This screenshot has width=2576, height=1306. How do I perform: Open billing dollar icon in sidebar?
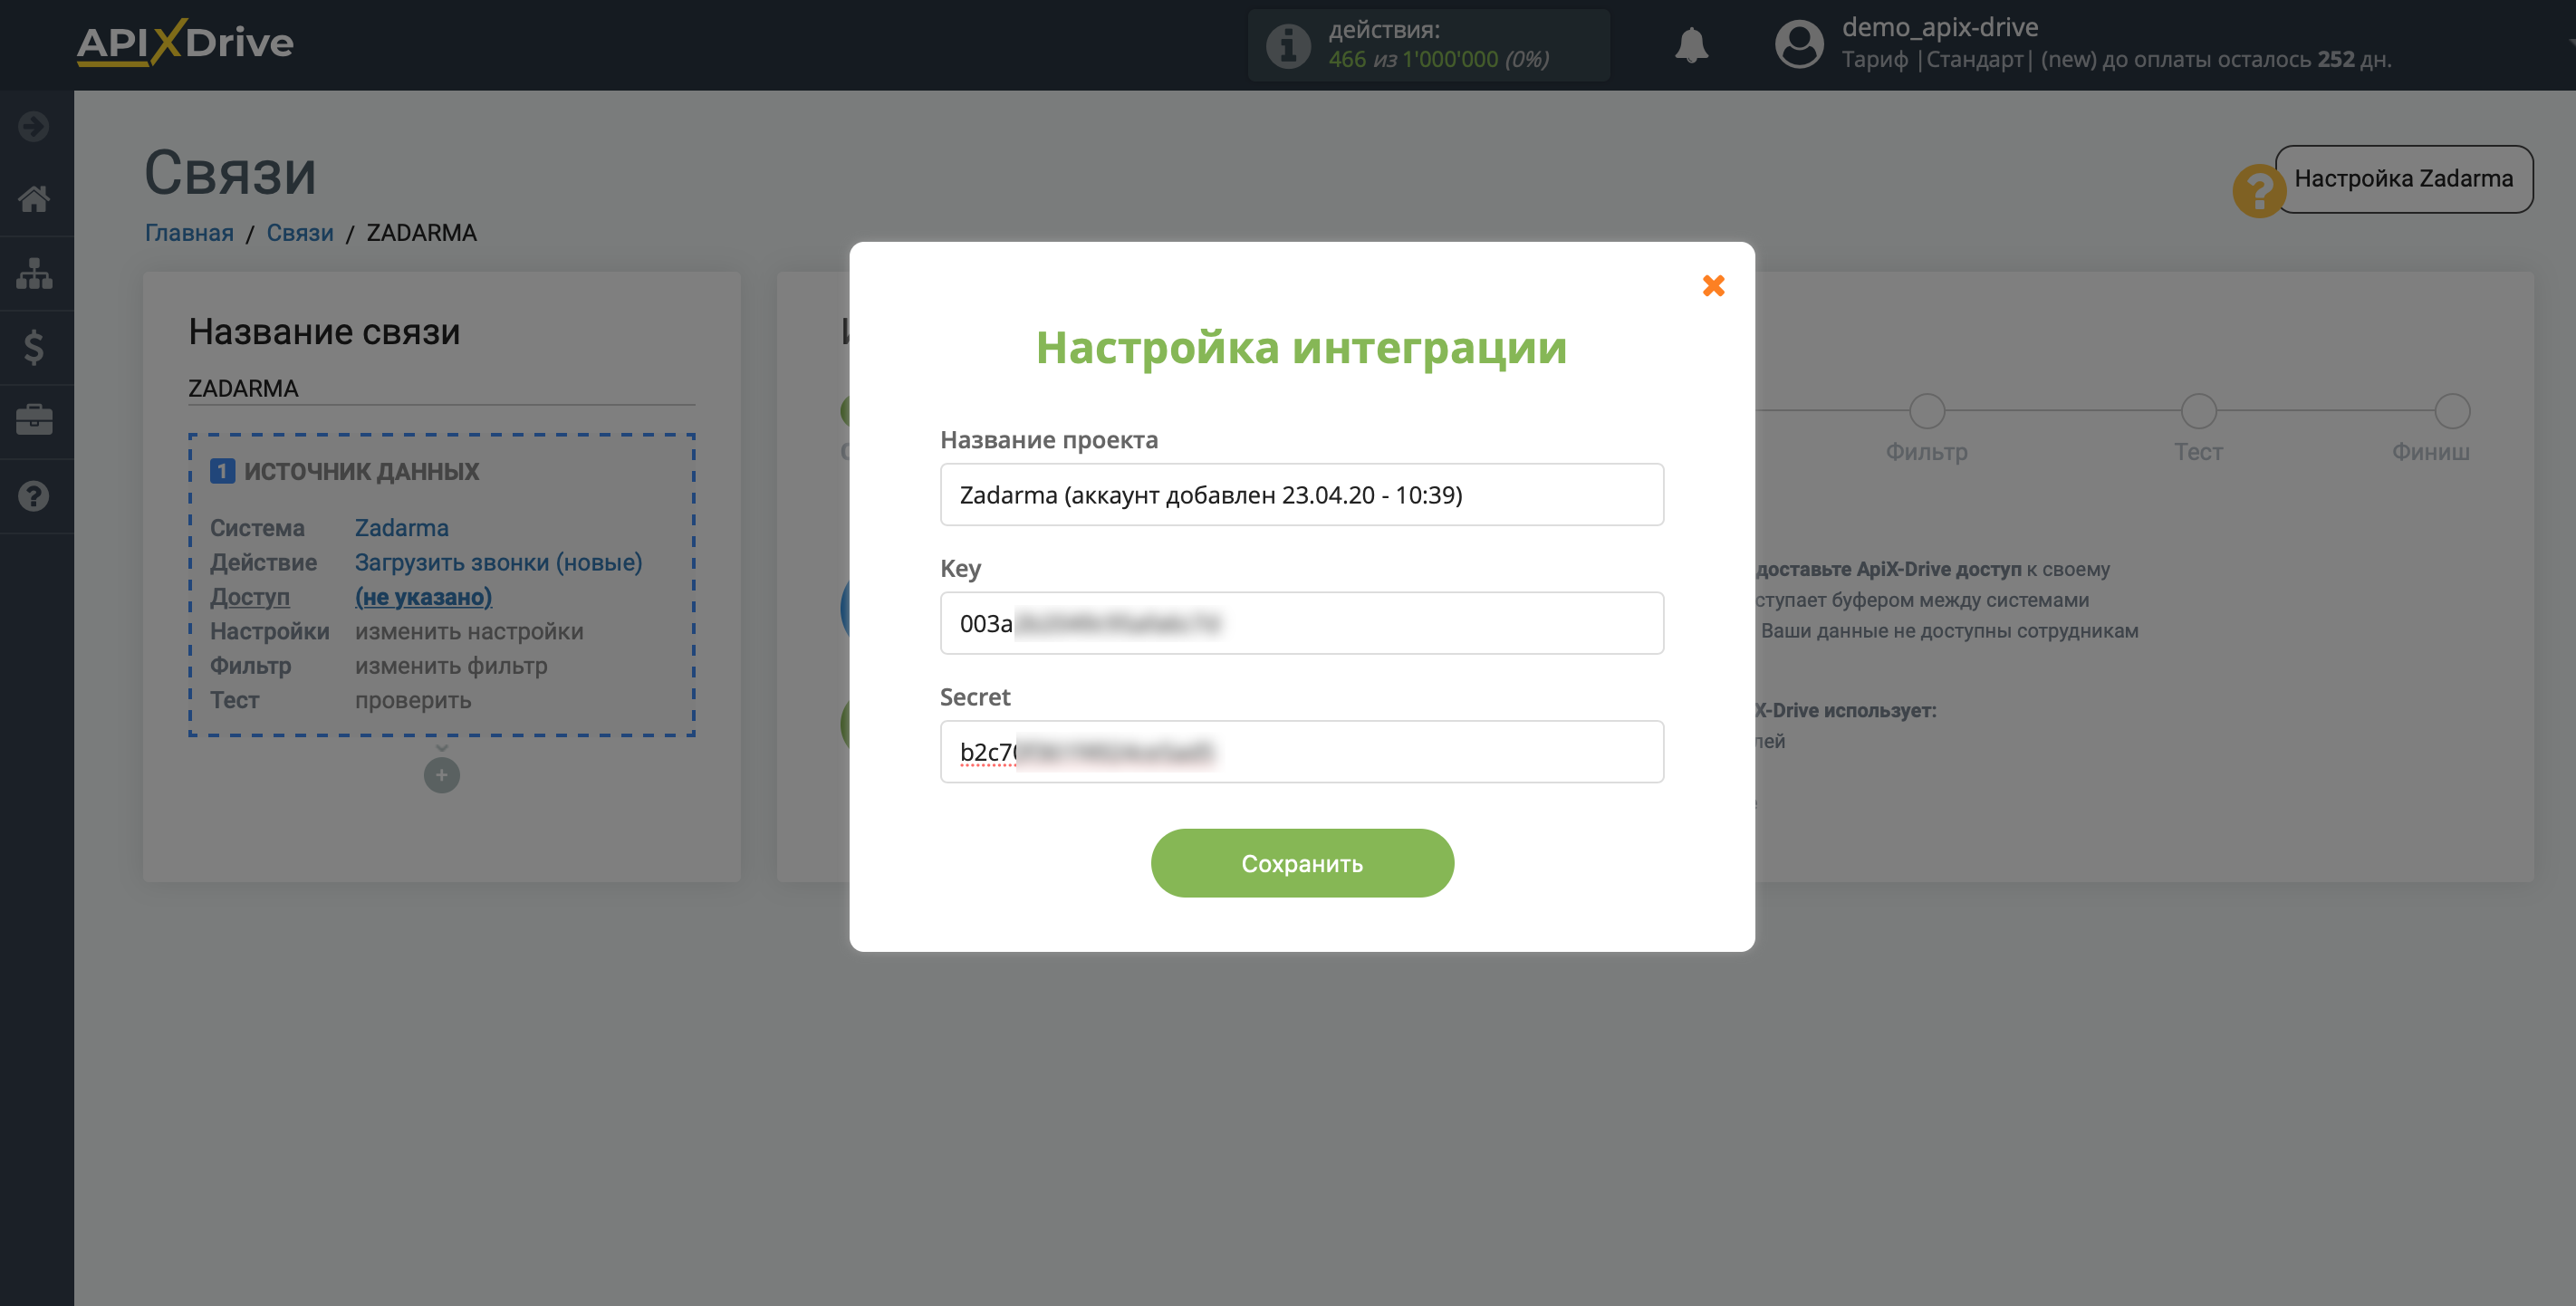(x=34, y=347)
